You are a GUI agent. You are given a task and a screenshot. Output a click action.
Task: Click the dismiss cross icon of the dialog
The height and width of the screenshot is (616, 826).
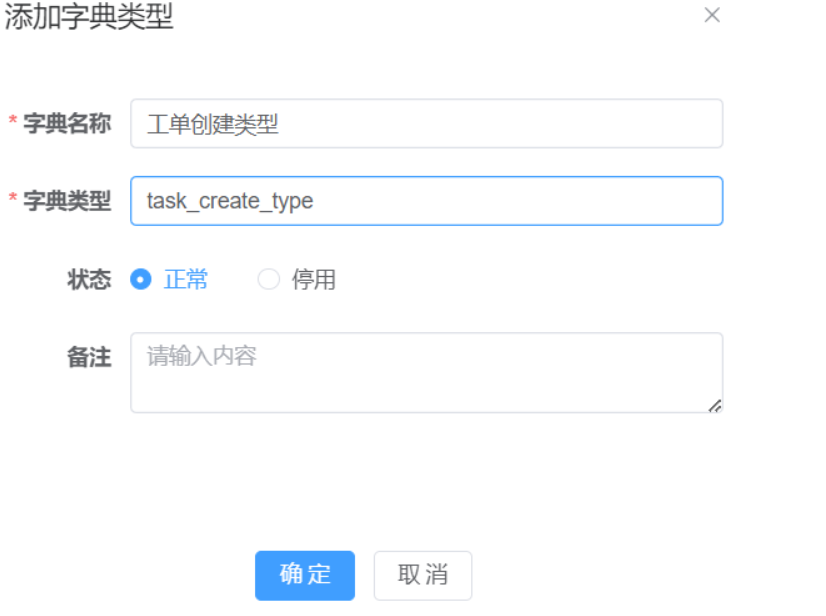point(712,15)
